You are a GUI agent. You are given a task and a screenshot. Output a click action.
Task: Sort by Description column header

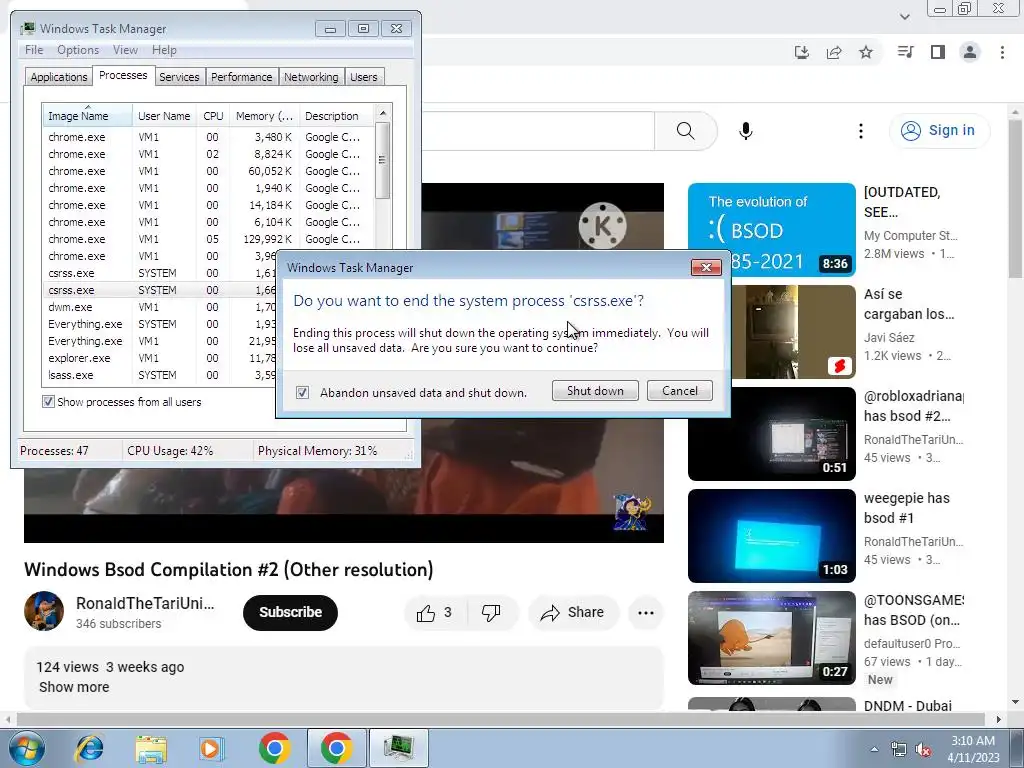tap(337, 116)
